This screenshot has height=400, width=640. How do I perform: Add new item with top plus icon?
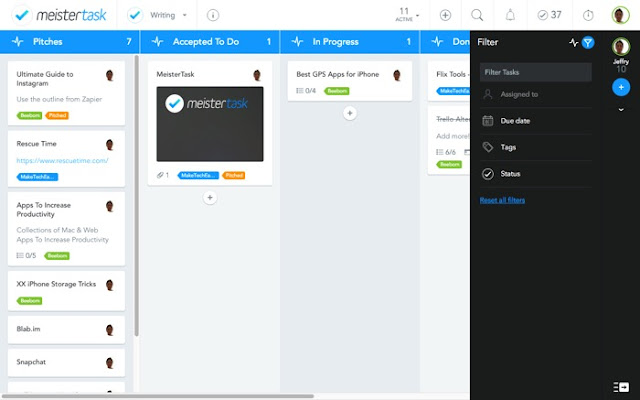pyautogui.click(x=445, y=15)
